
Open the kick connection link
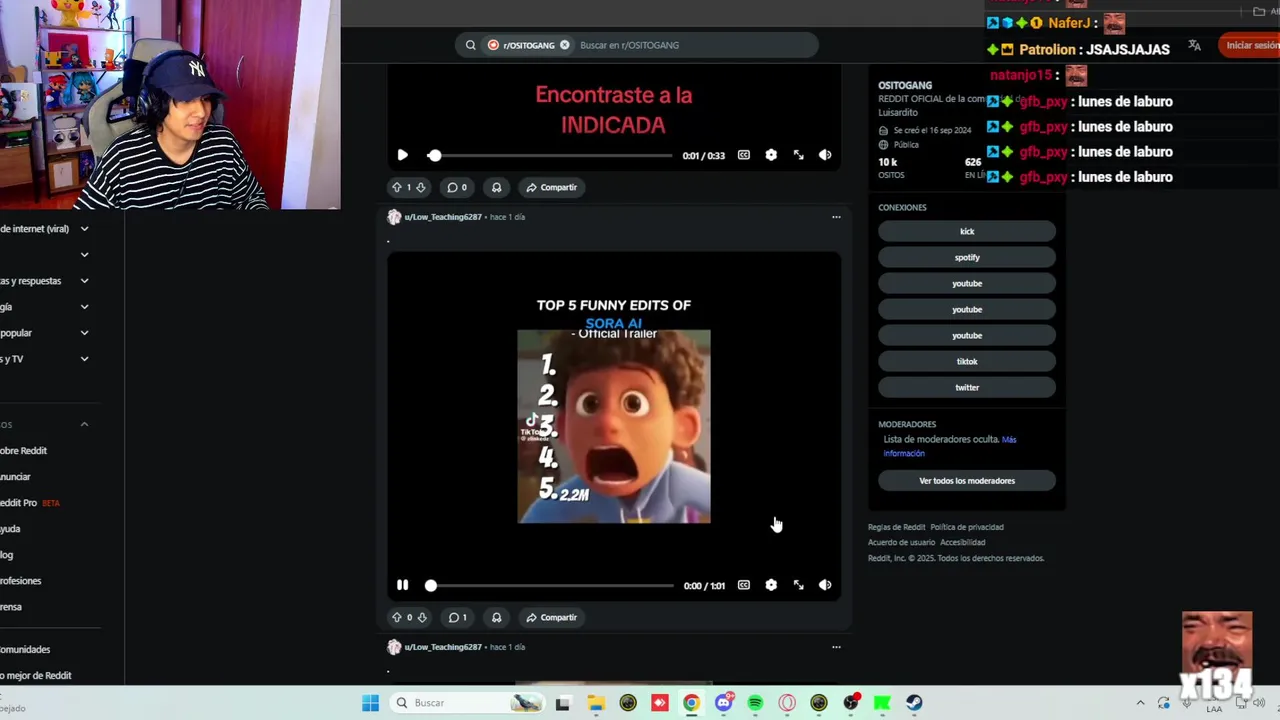[967, 231]
